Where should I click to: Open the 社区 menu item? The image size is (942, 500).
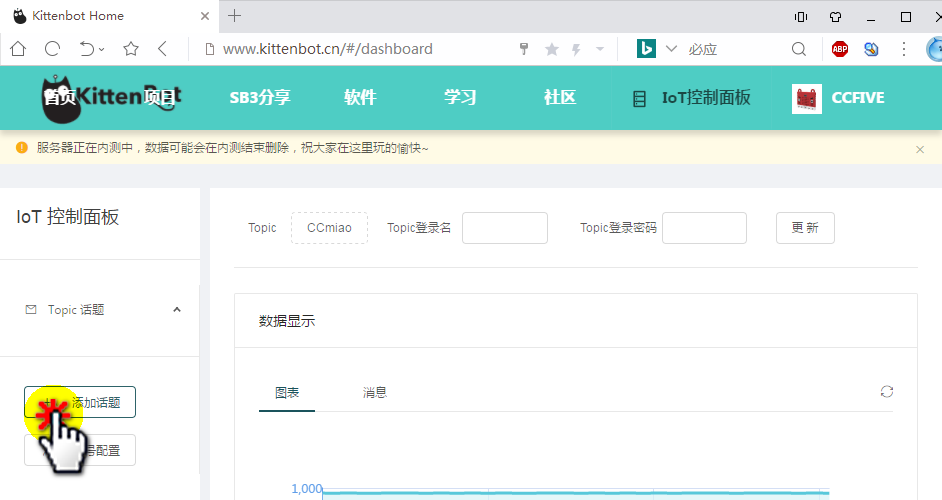coord(560,97)
